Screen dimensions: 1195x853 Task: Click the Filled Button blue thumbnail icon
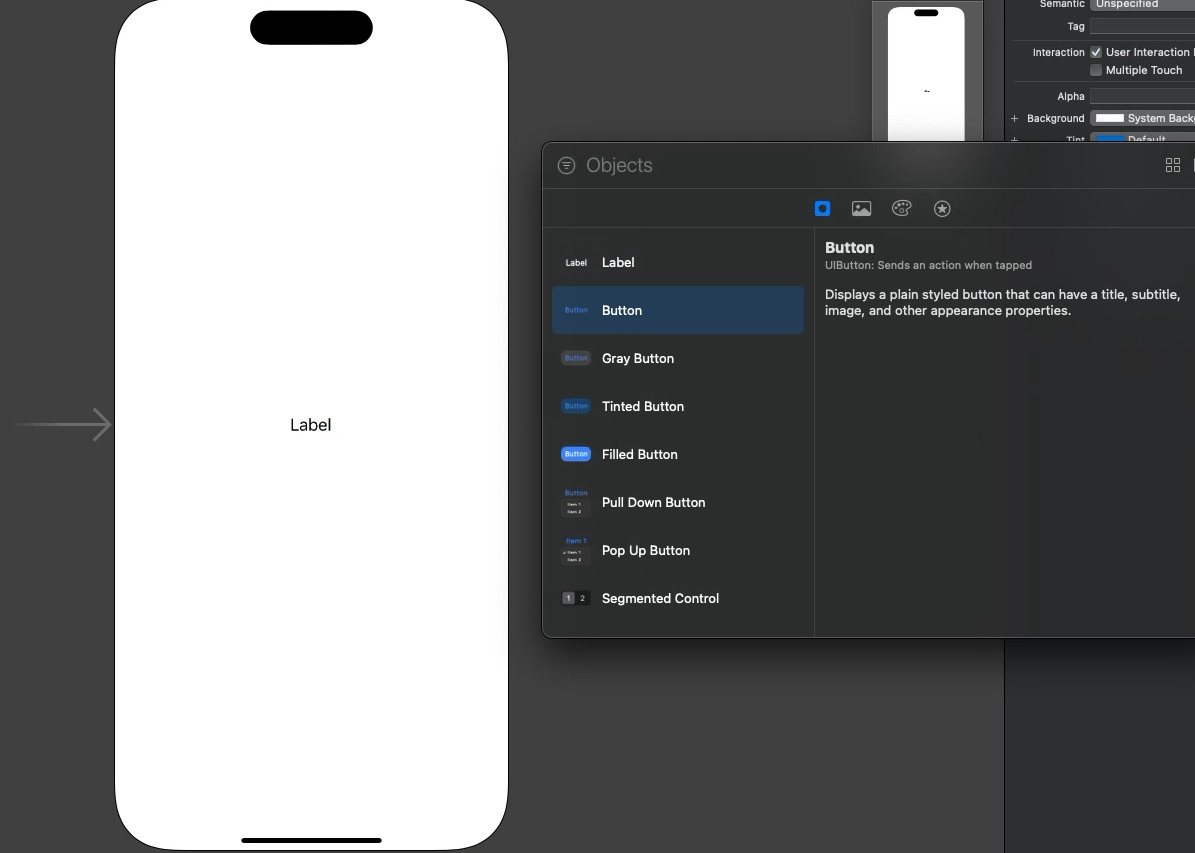pyautogui.click(x=576, y=454)
